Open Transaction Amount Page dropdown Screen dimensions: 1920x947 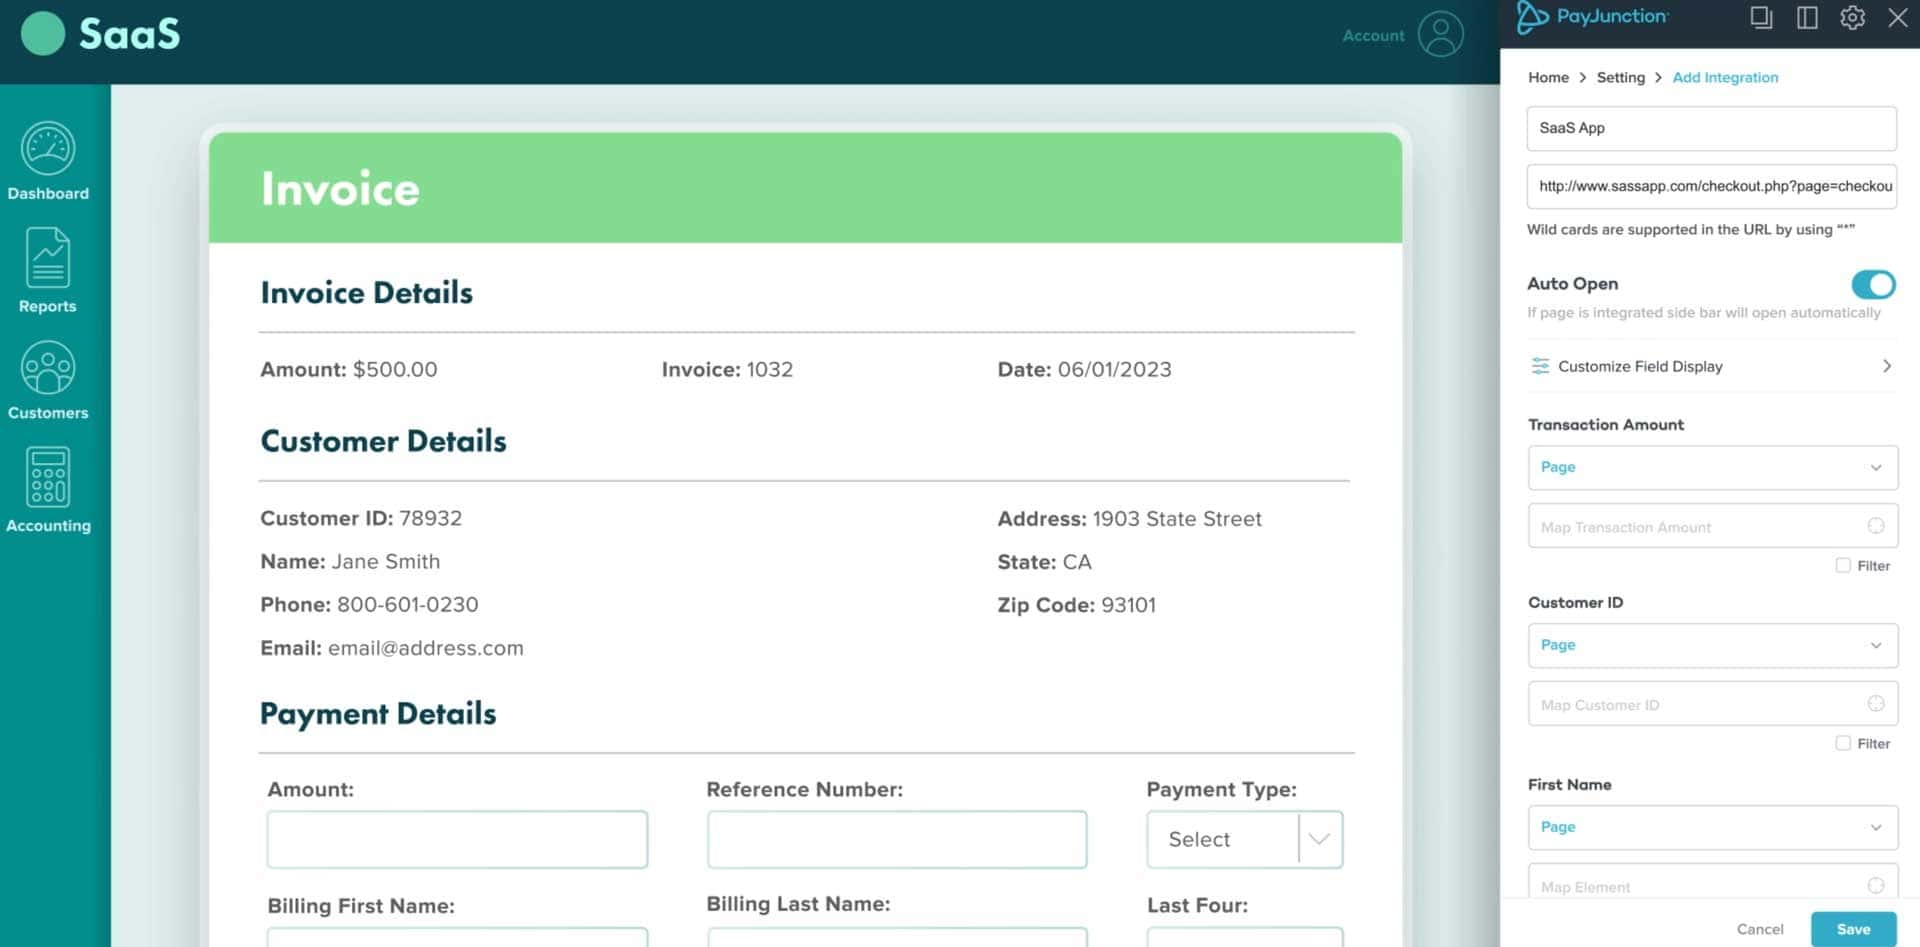point(1712,467)
